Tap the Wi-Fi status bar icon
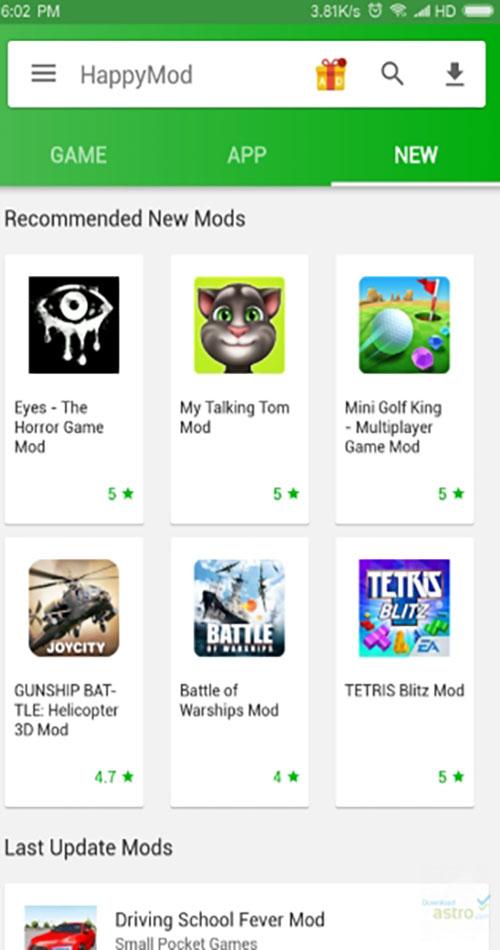 coord(398,10)
